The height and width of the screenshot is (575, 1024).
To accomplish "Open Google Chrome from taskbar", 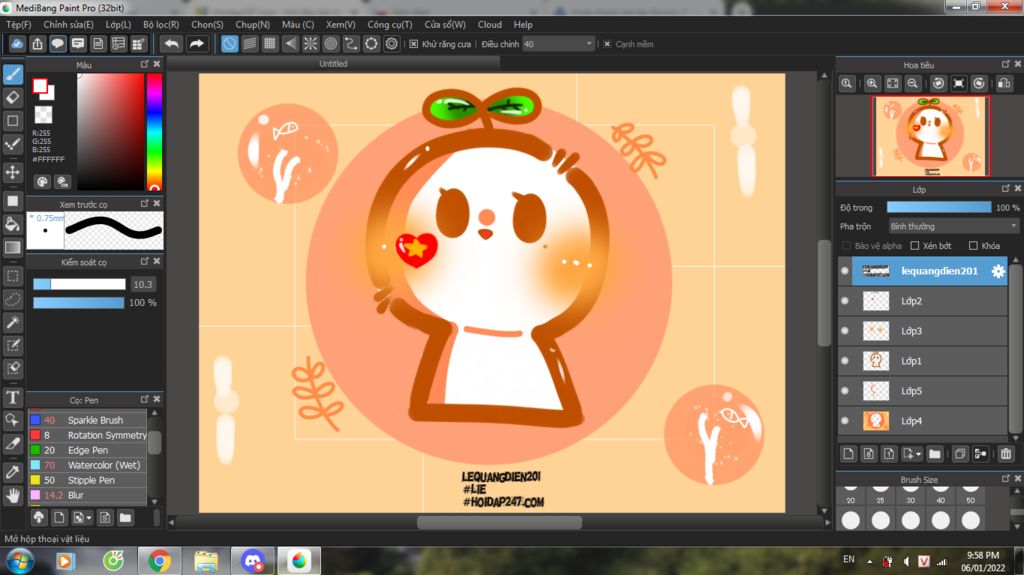I will [x=159, y=561].
